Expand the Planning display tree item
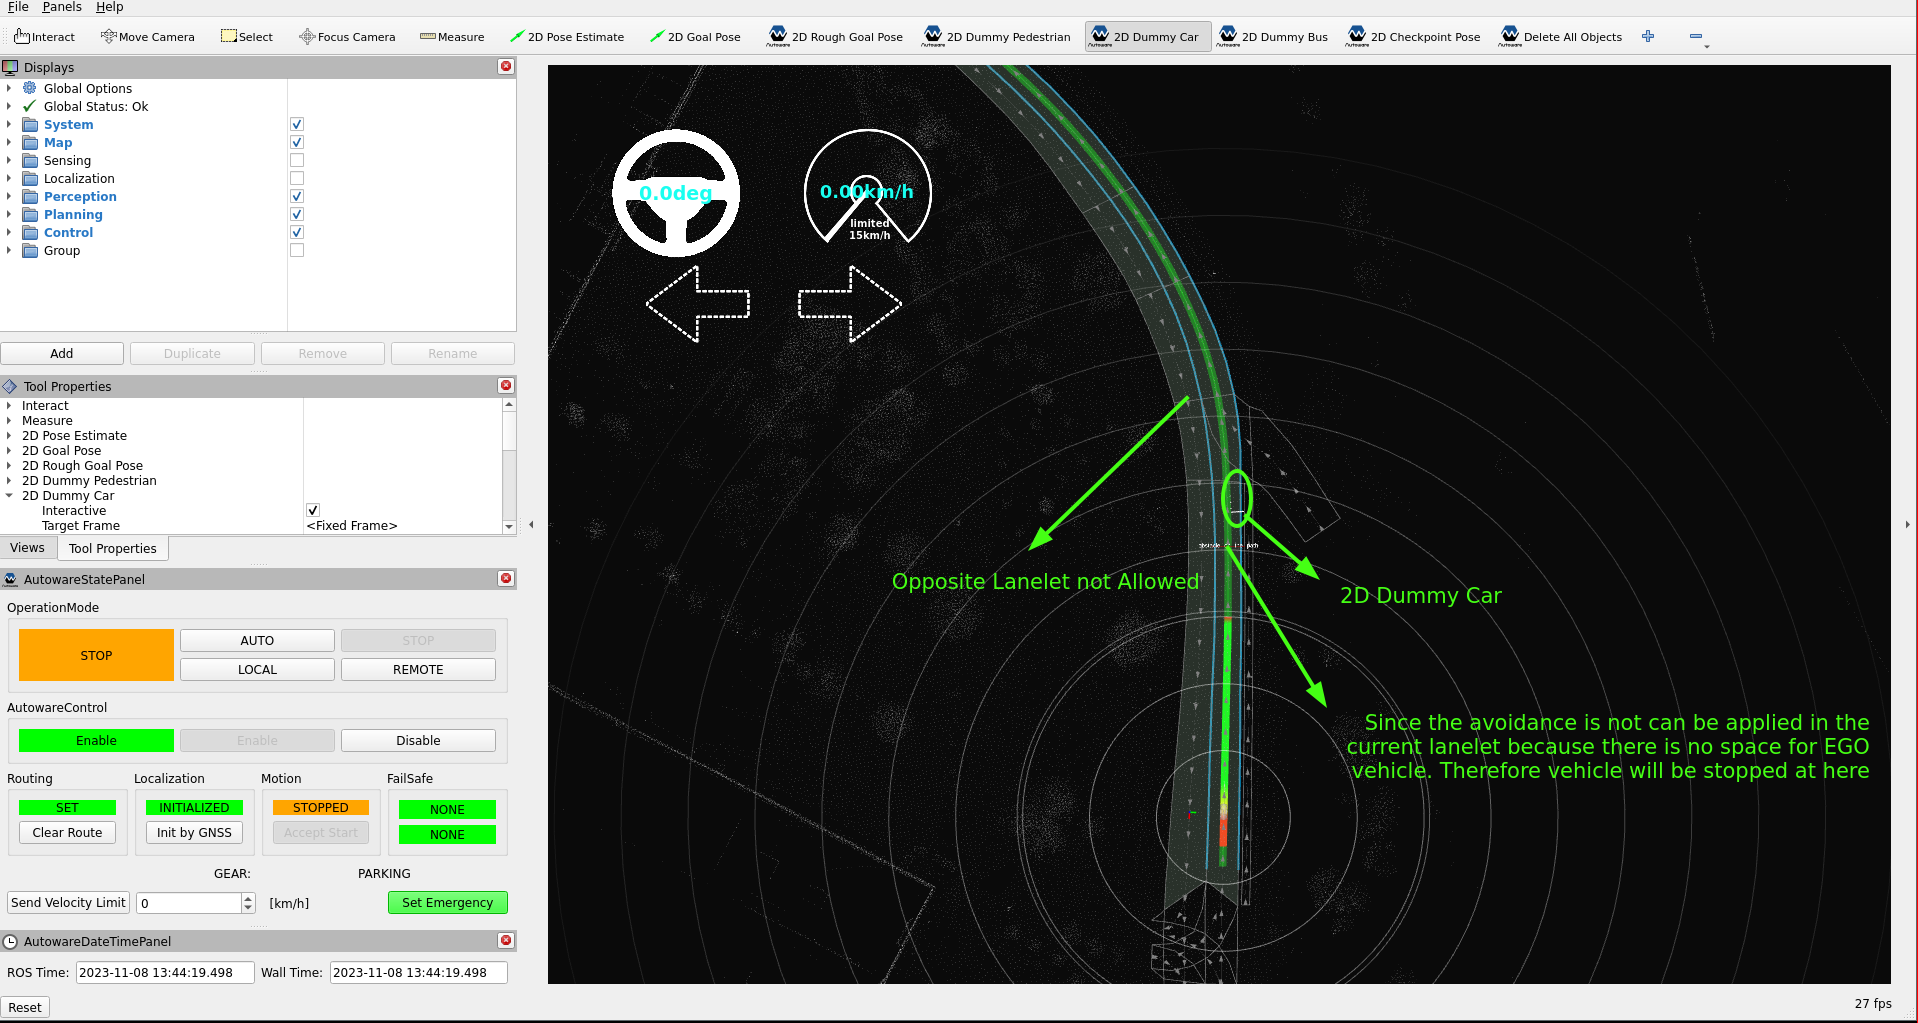 pyautogui.click(x=9, y=215)
